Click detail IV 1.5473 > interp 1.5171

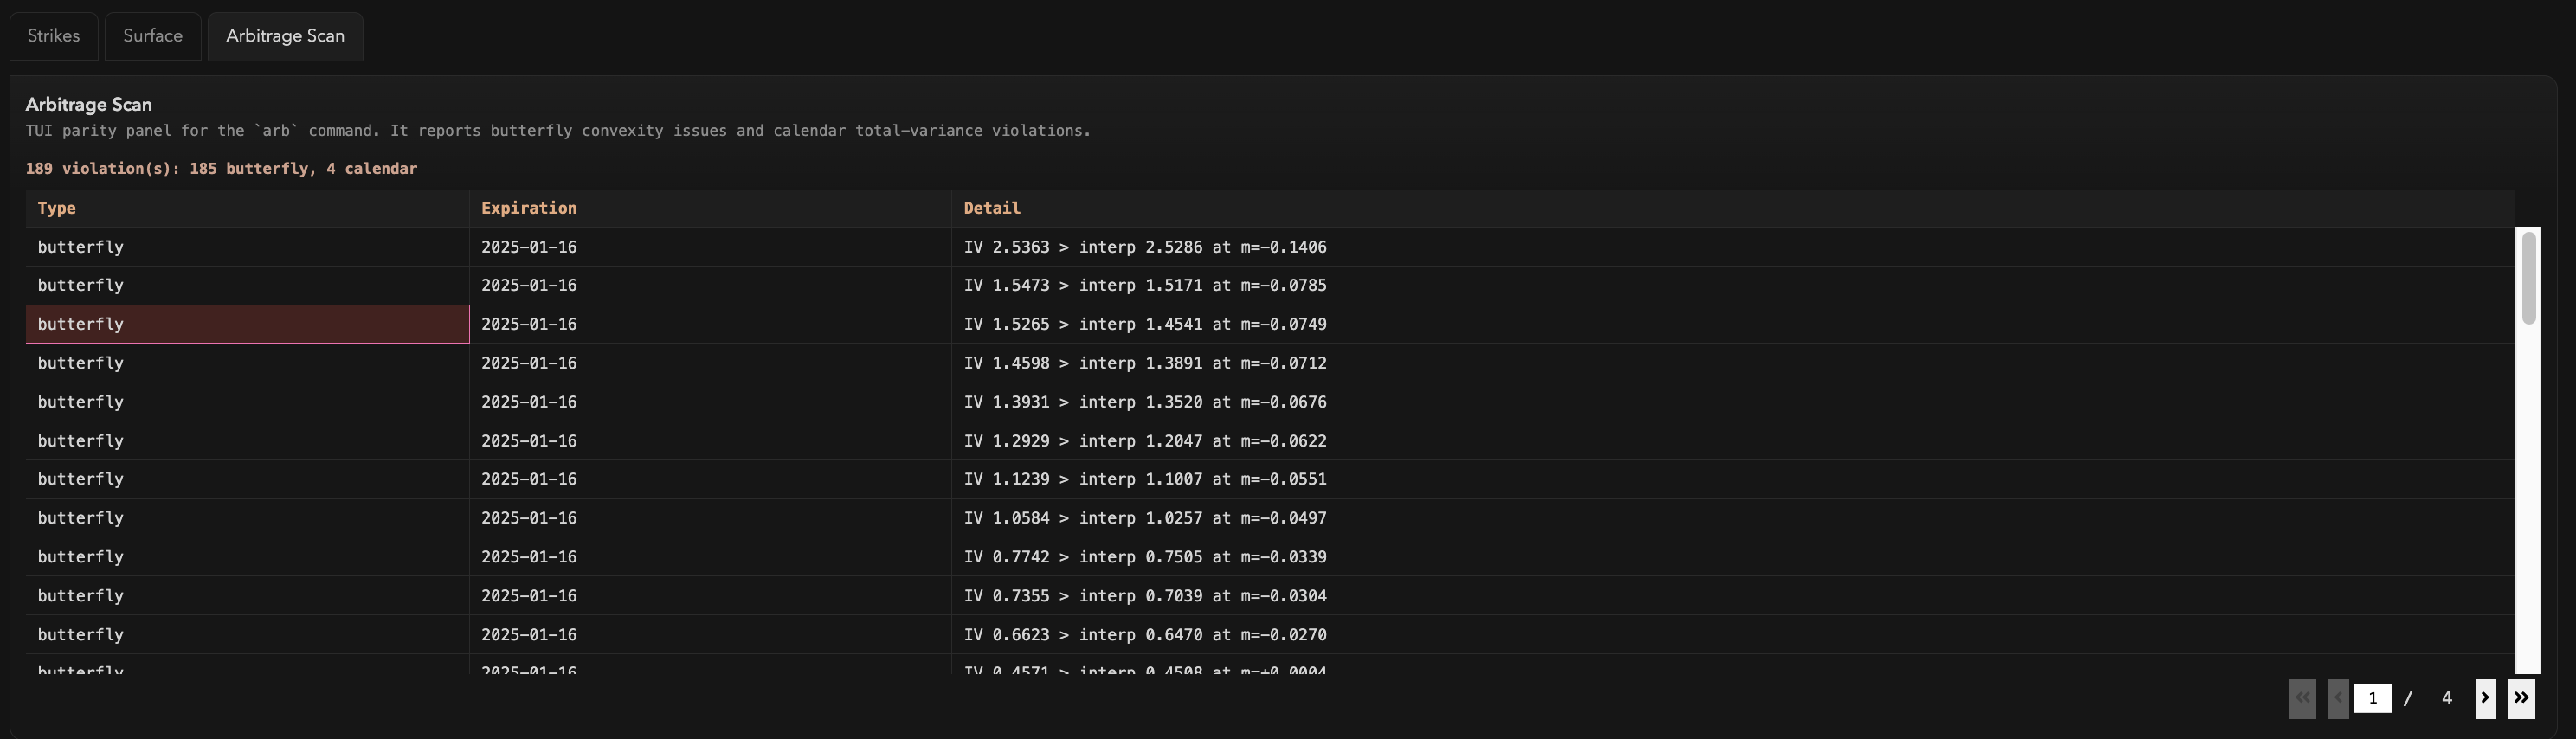[x=1144, y=286]
